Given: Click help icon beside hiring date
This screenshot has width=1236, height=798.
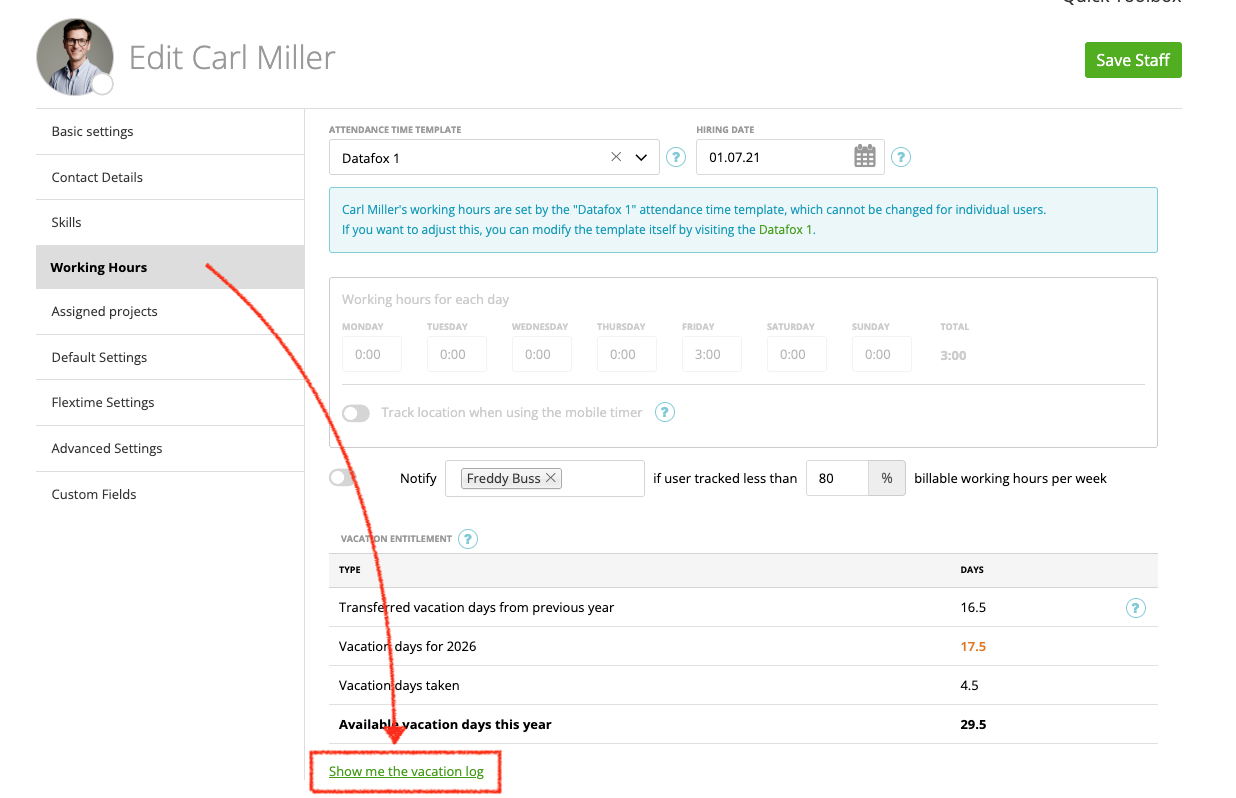Looking at the screenshot, I should (901, 157).
